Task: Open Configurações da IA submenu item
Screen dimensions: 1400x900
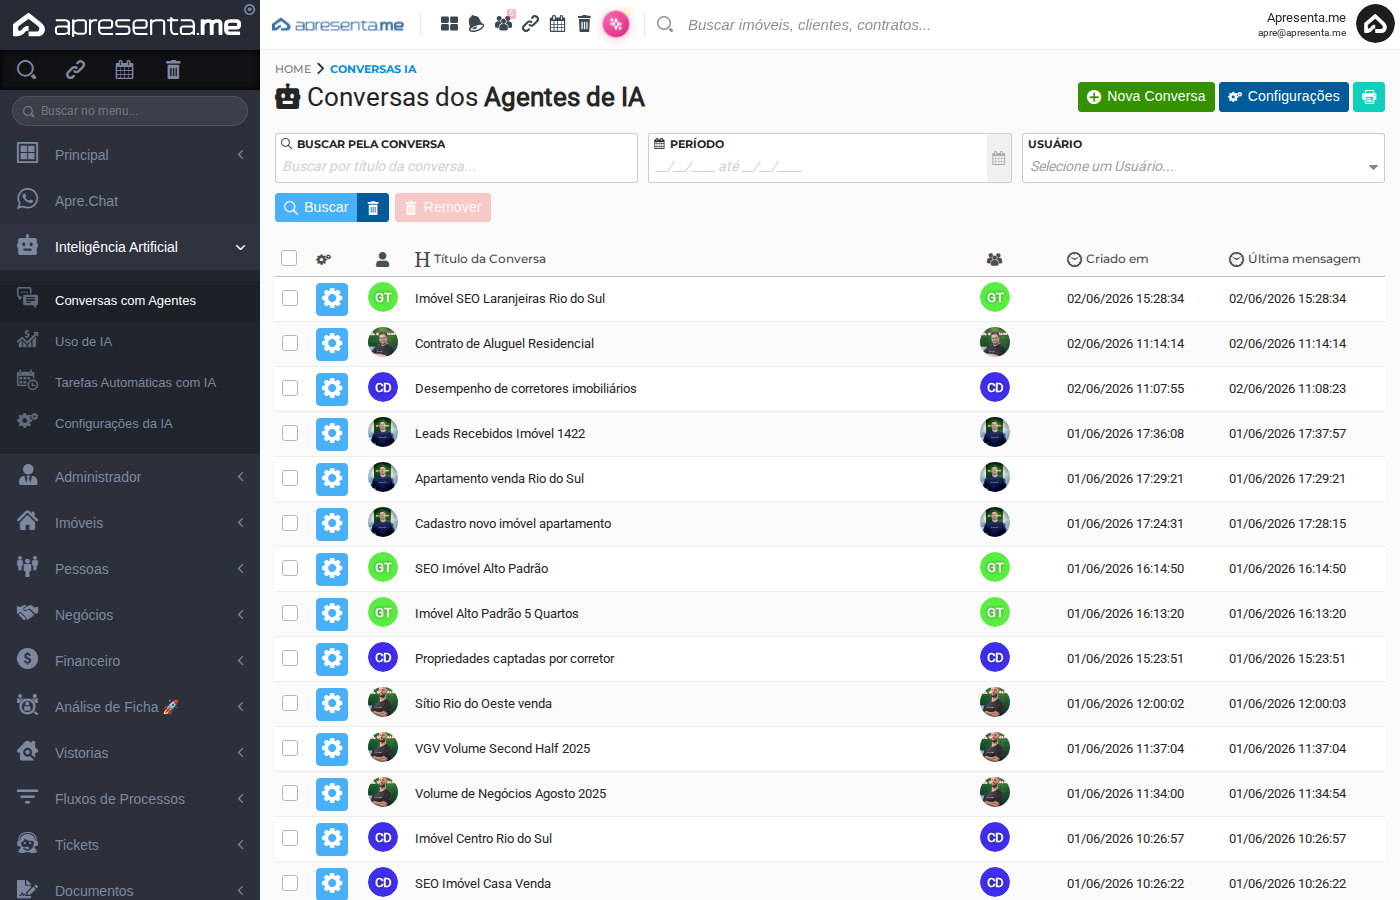Action: pyautogui.click(x=130, y=423)
